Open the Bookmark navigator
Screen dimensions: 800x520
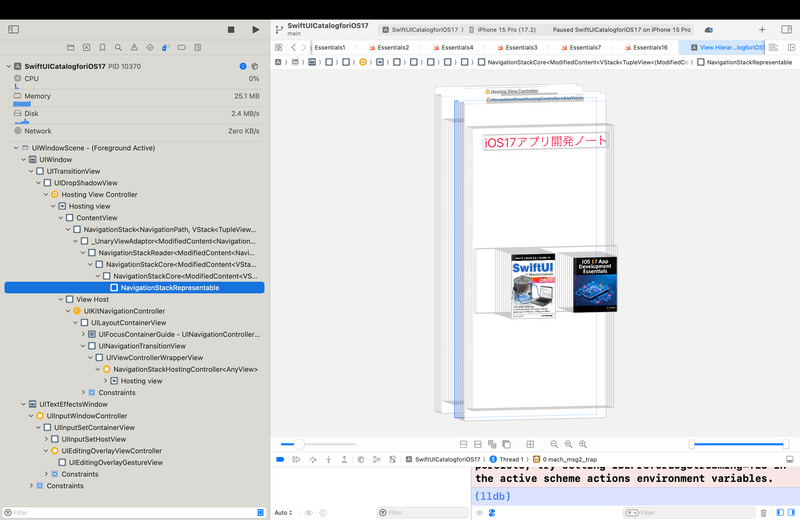[102, 47]
